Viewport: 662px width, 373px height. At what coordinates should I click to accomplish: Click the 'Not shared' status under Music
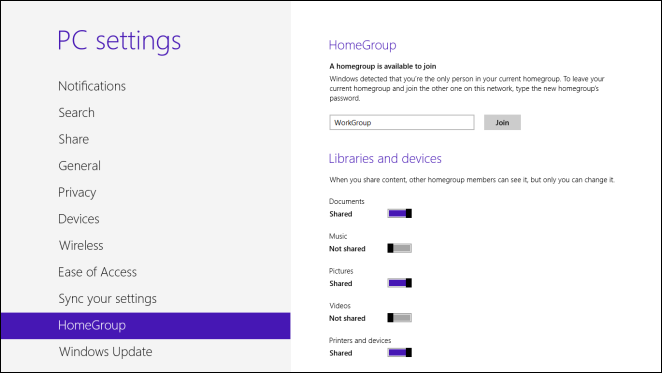pos(347,249)
